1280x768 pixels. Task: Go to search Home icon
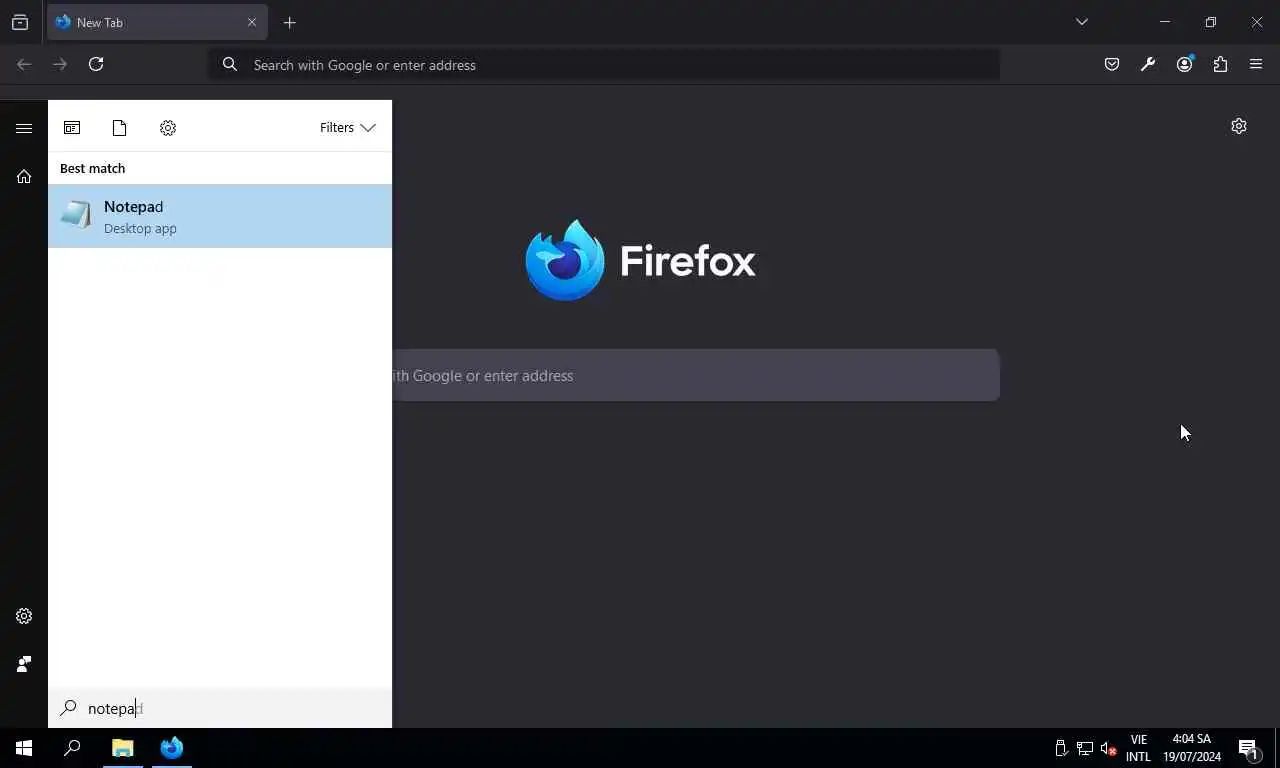tap(24, 176)
